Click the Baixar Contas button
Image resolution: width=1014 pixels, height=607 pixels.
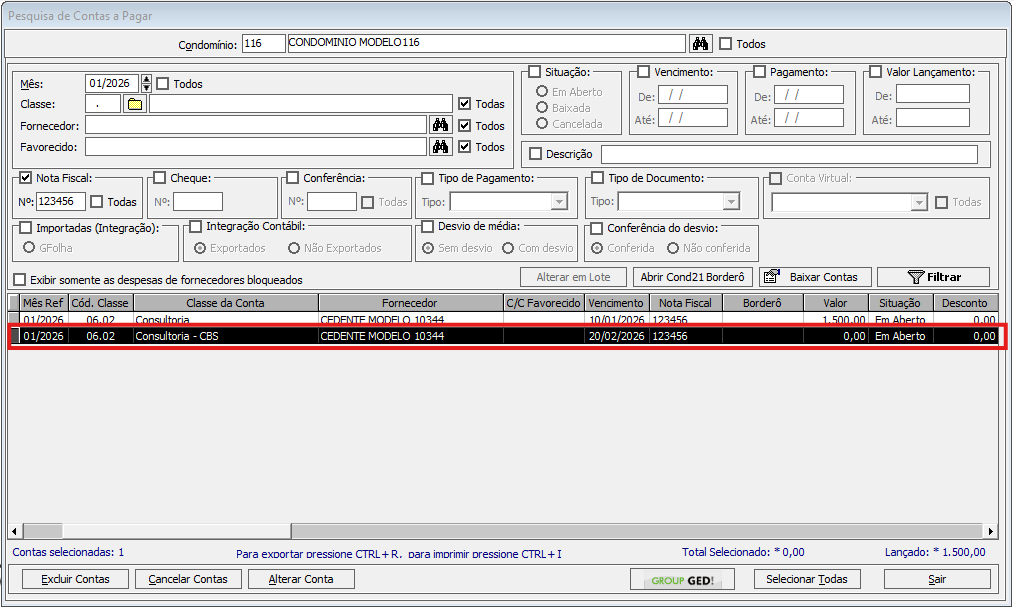[x=815, y=277]
